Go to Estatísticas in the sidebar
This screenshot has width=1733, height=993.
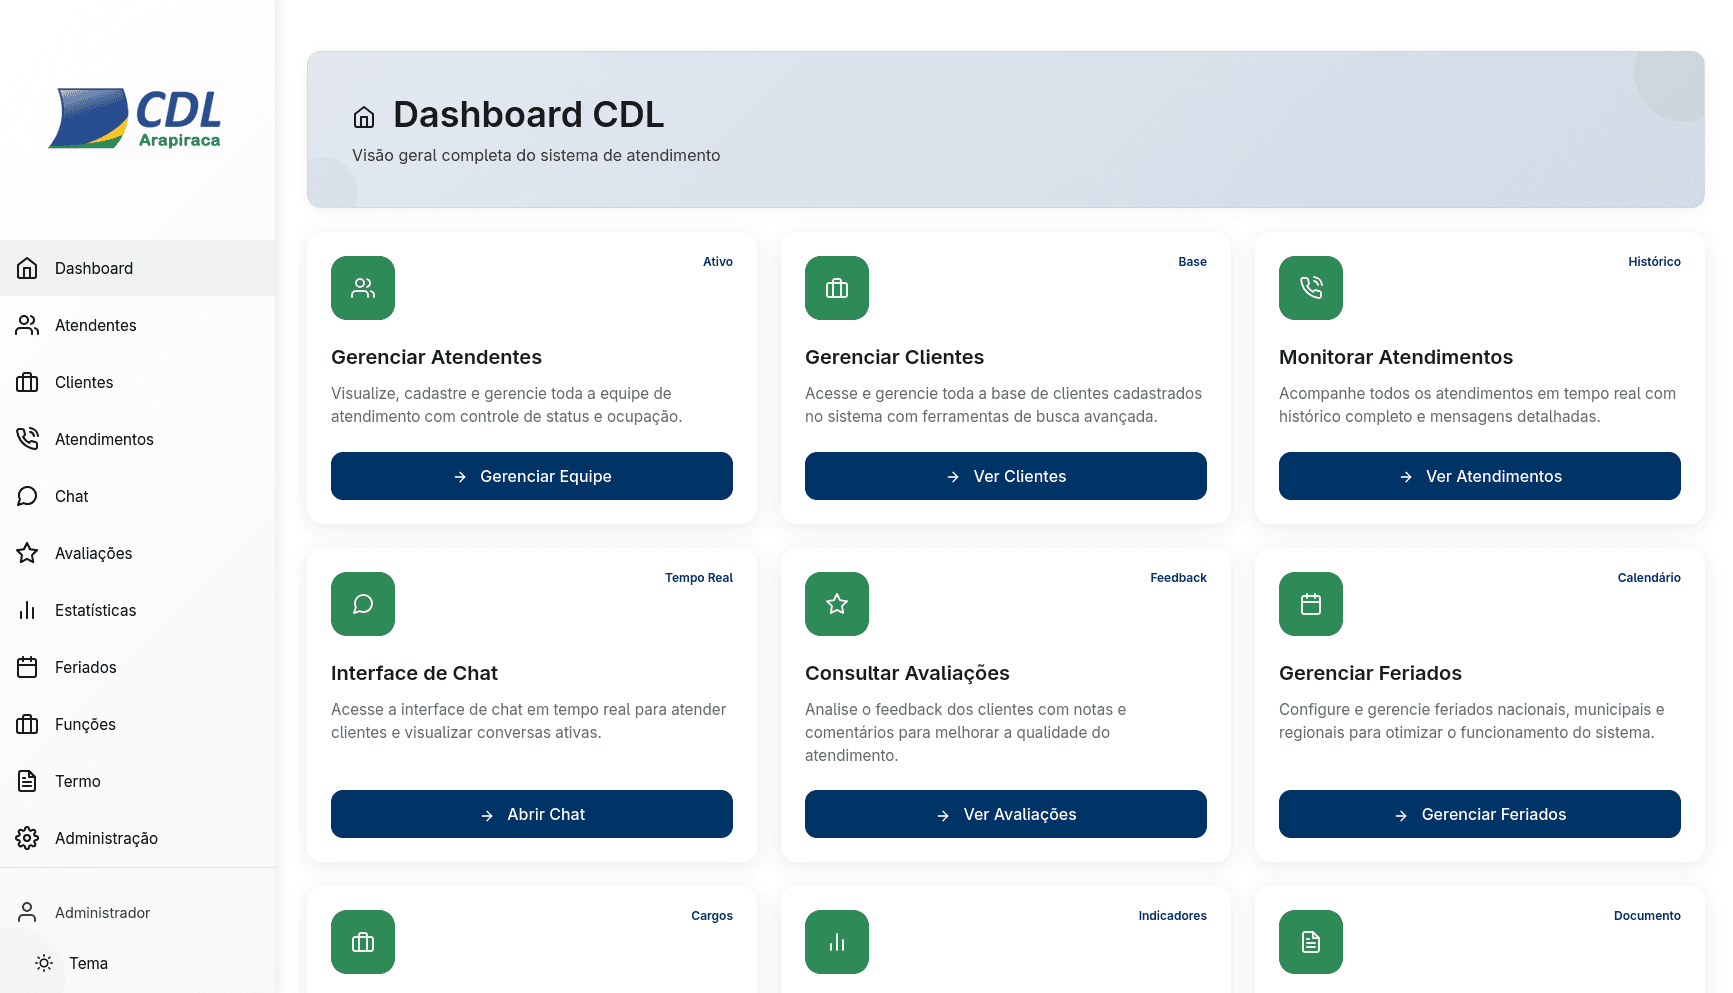pos(96,610)
